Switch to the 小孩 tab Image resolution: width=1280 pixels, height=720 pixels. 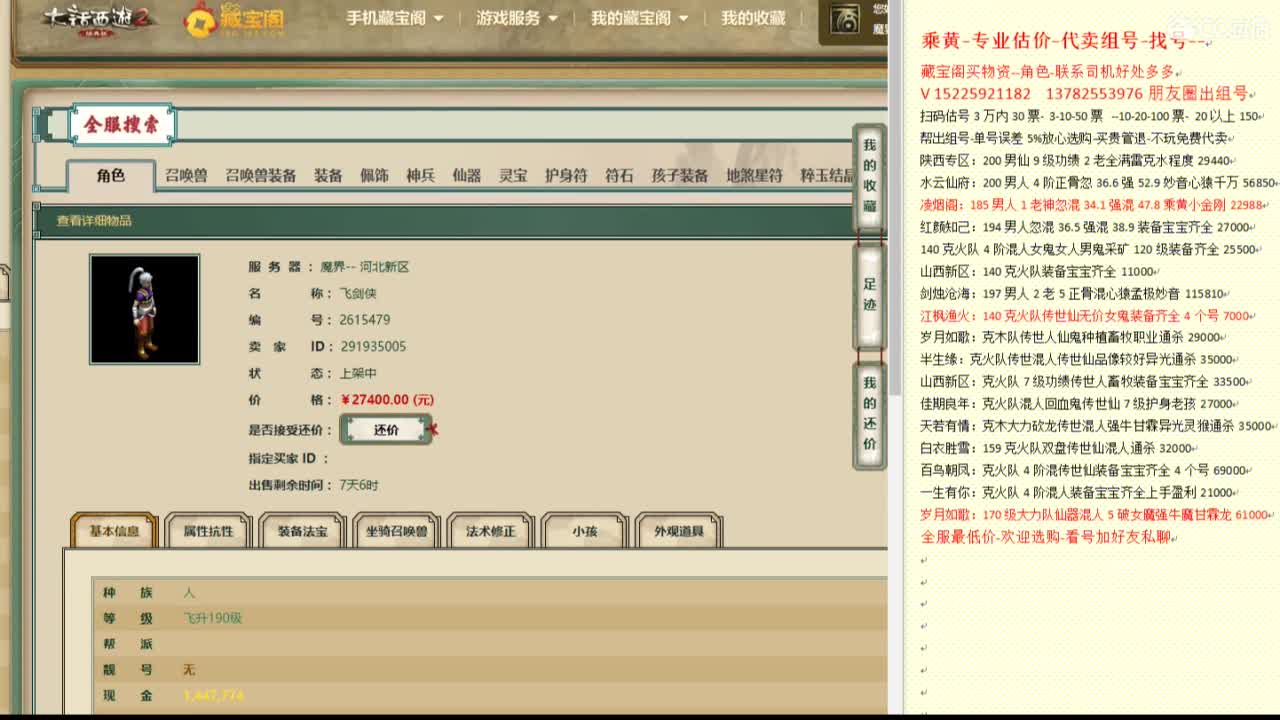tap(585, 531)
